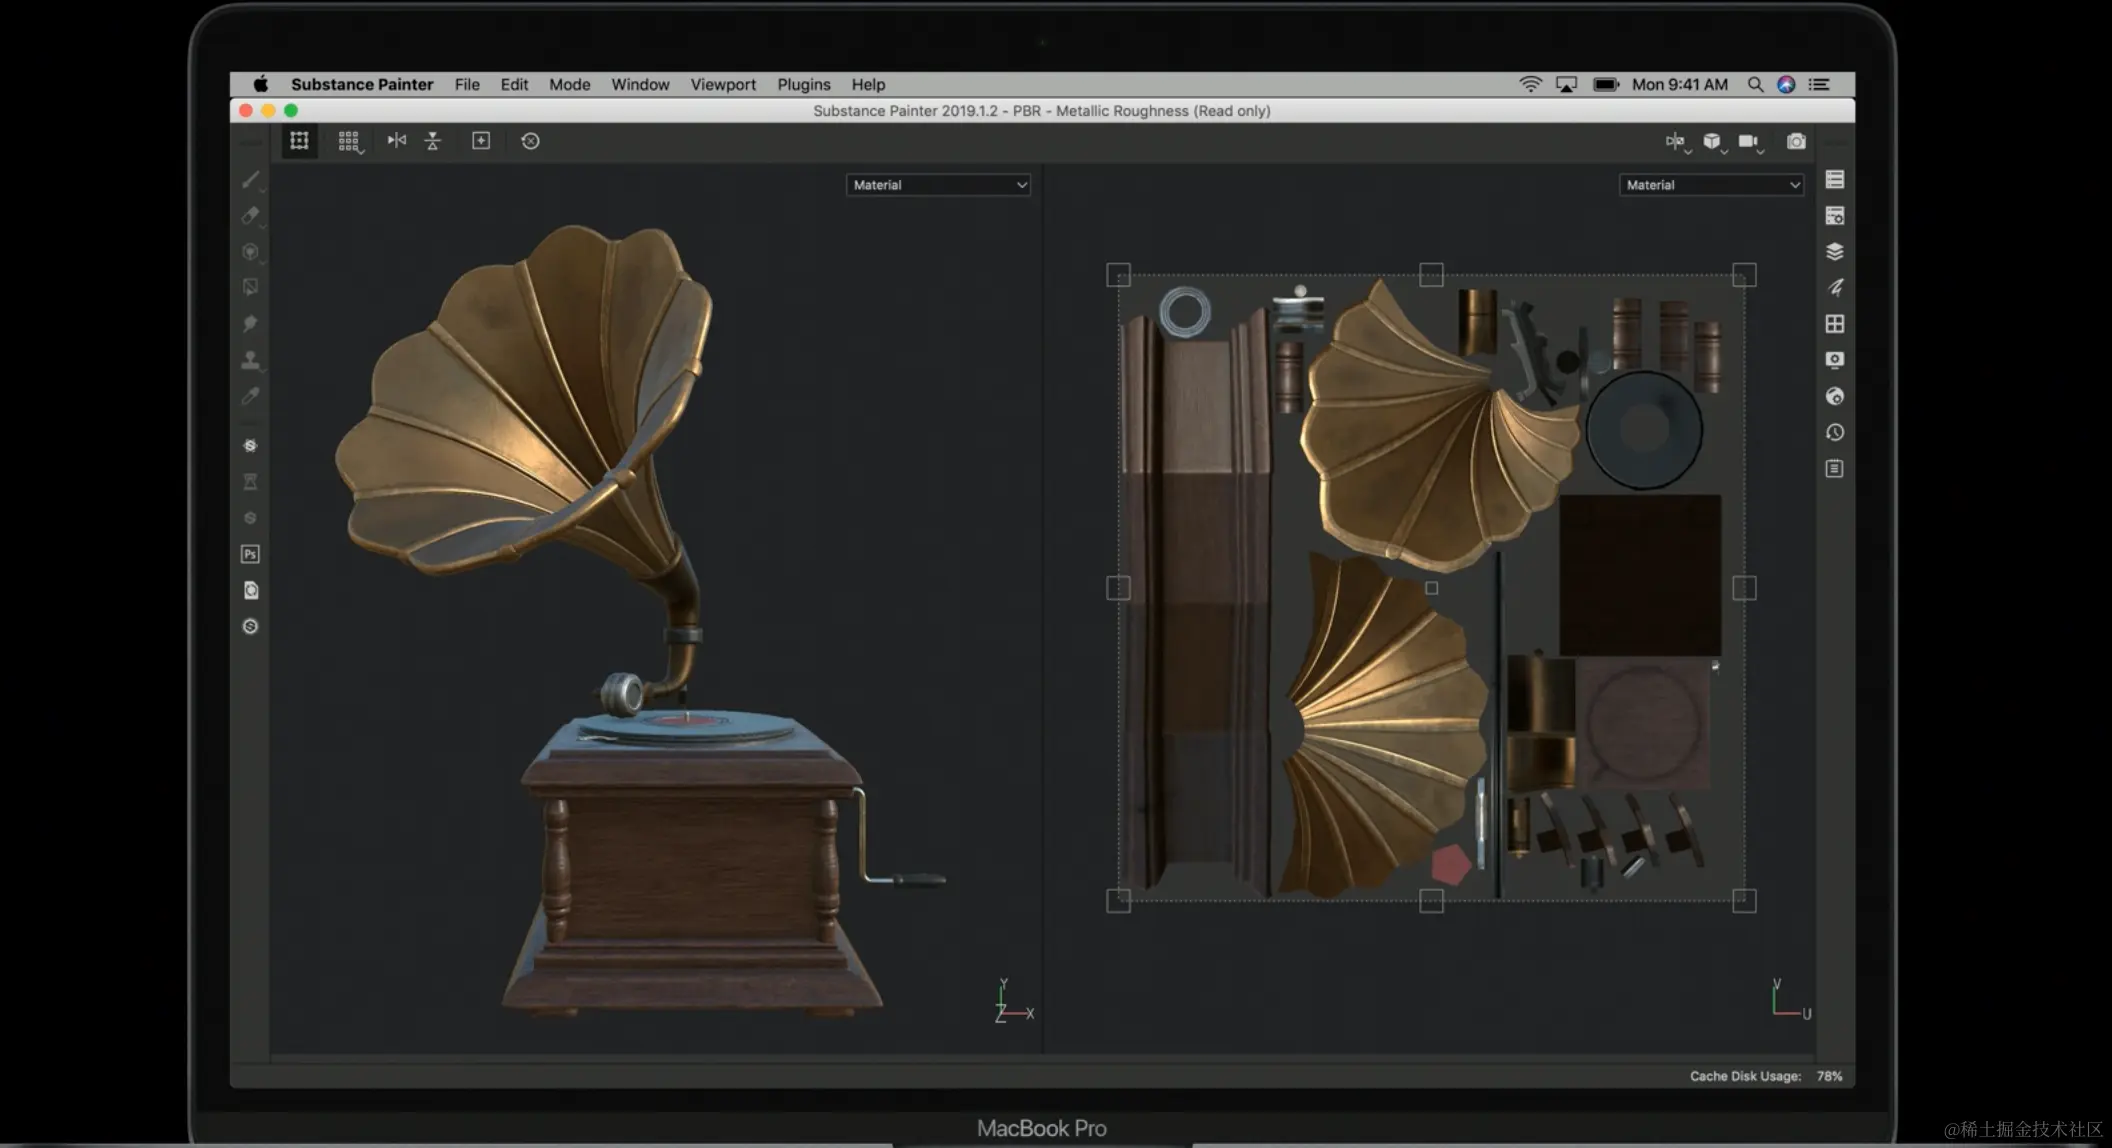Open the Shelf four-squares grid icon
The width and height of the screenshot is (2112, 1148).
click(1835, 324)
